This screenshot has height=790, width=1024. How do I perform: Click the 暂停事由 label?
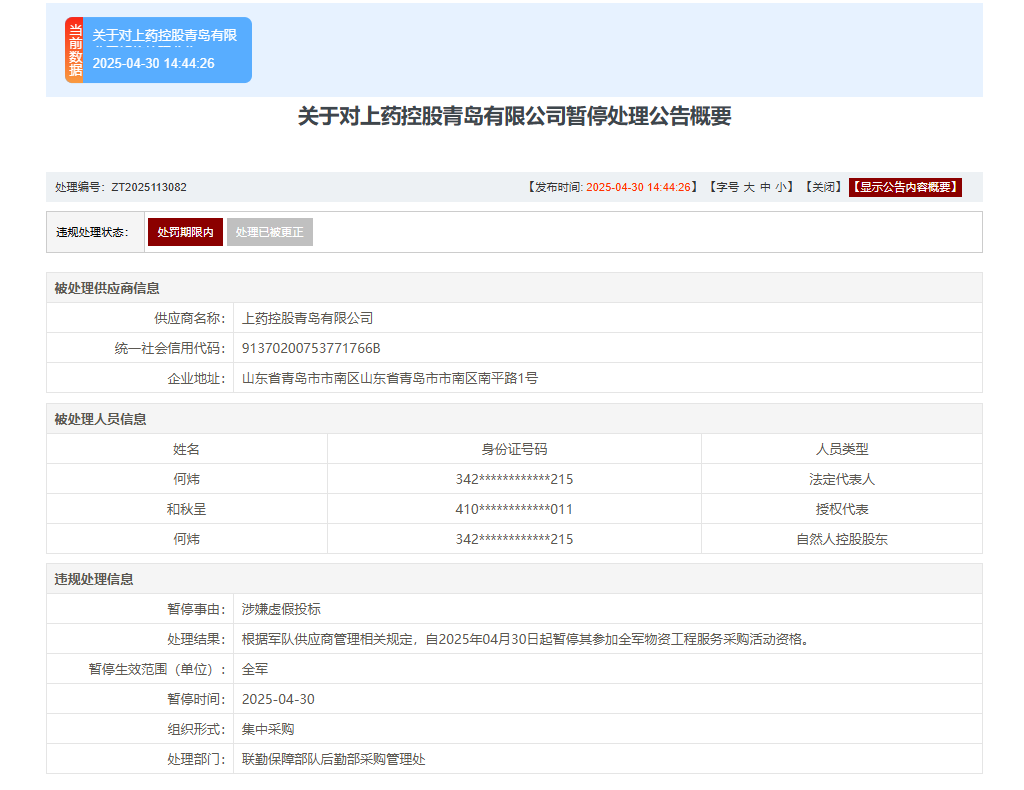pyautogui.click(x=196, y=610)
